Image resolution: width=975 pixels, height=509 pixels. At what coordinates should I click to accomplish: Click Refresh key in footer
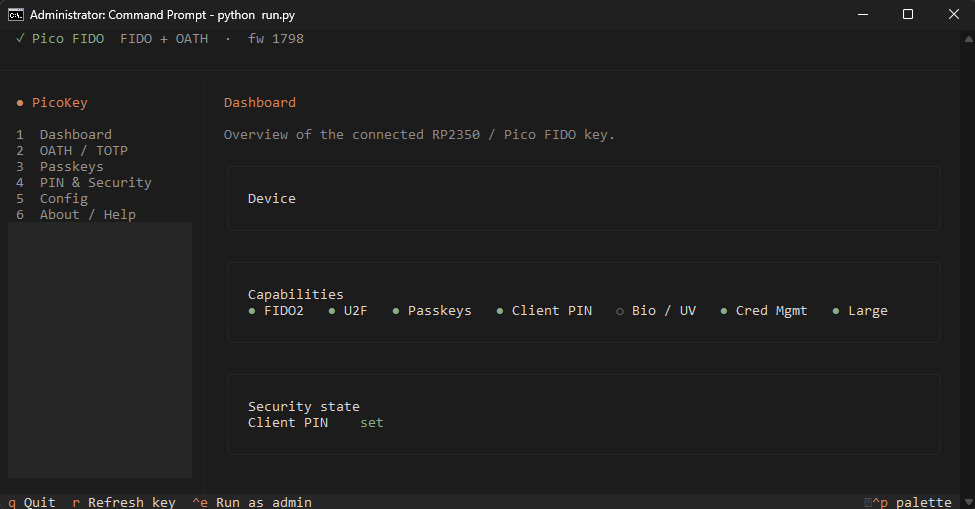pos(124,502)
